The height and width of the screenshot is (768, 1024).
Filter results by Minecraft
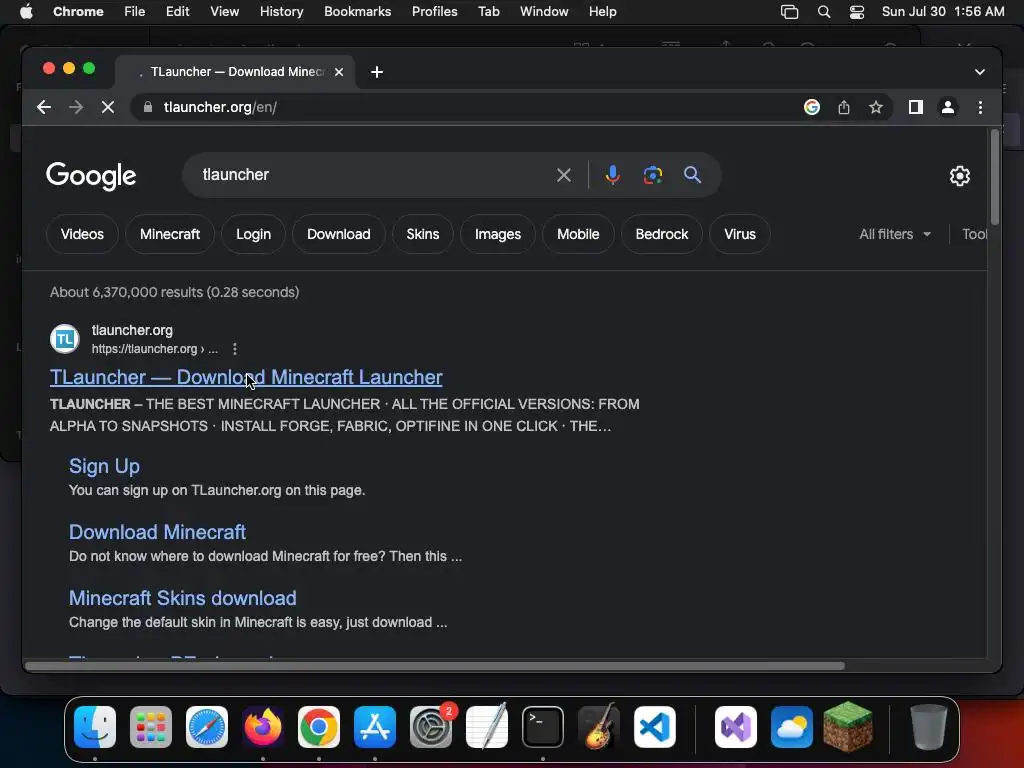tap(170, 234)
